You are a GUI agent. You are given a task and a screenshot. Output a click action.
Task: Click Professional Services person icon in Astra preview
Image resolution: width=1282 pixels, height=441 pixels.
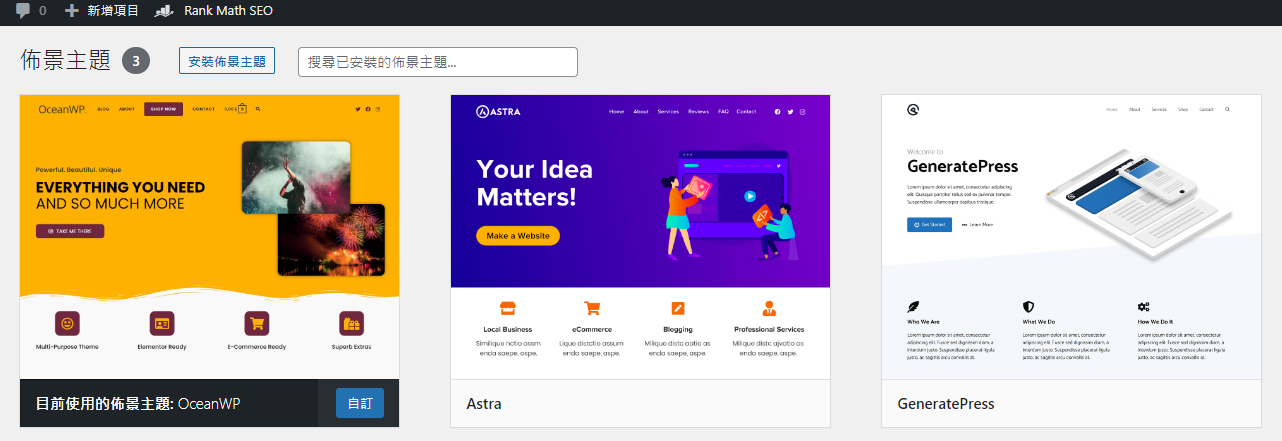pyautogui.click(x=769, y=308)
